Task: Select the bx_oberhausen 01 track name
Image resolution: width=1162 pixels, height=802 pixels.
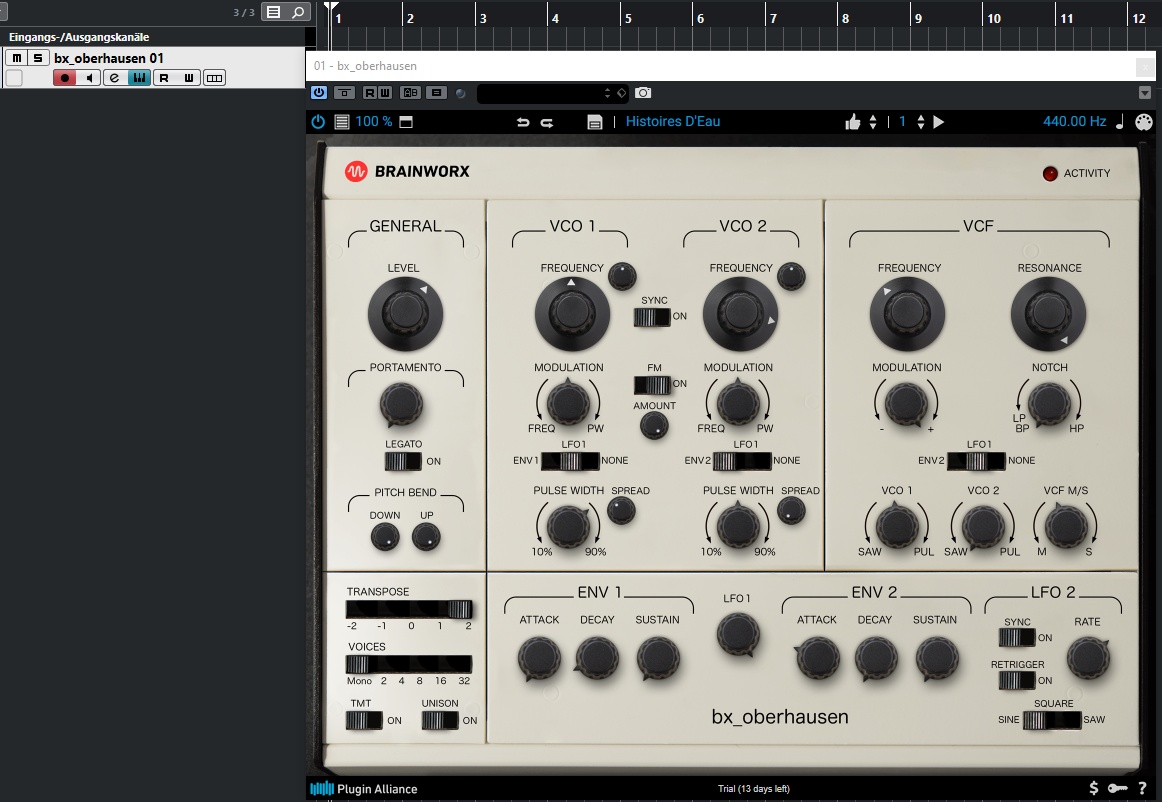Action: click(109, 58)
